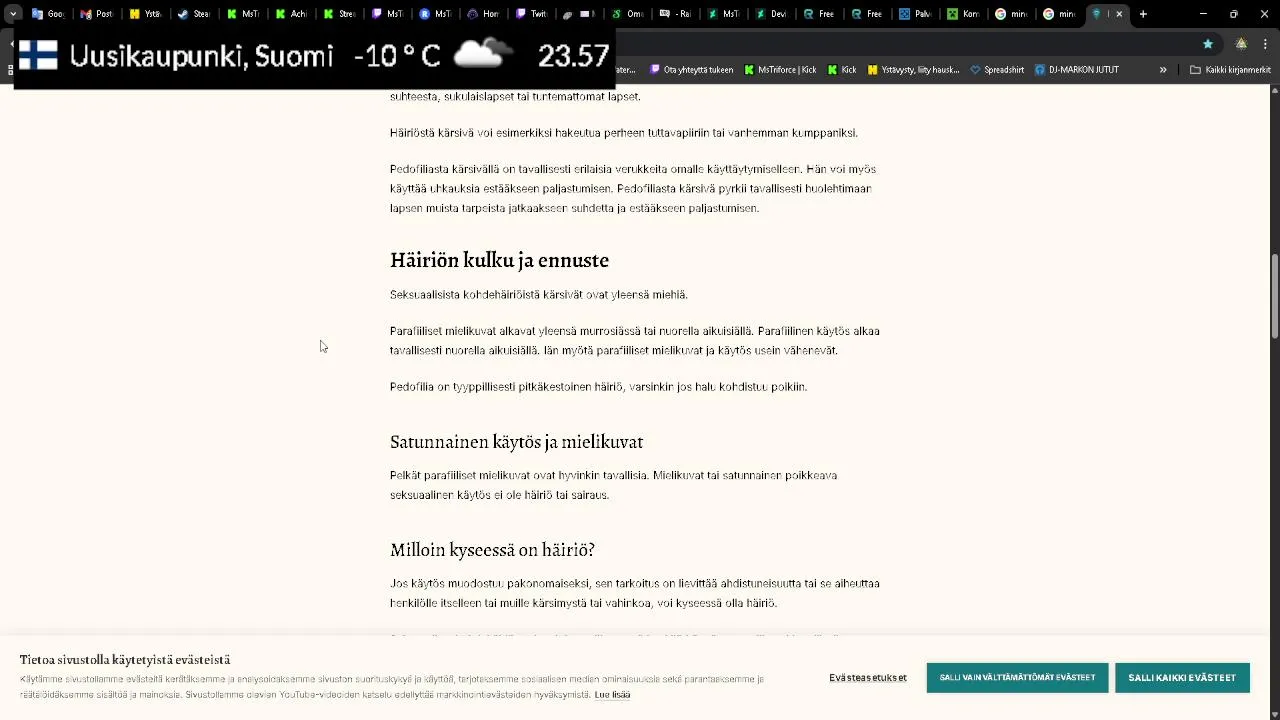
Task: Close the currently active tab
Action: 1119,14
